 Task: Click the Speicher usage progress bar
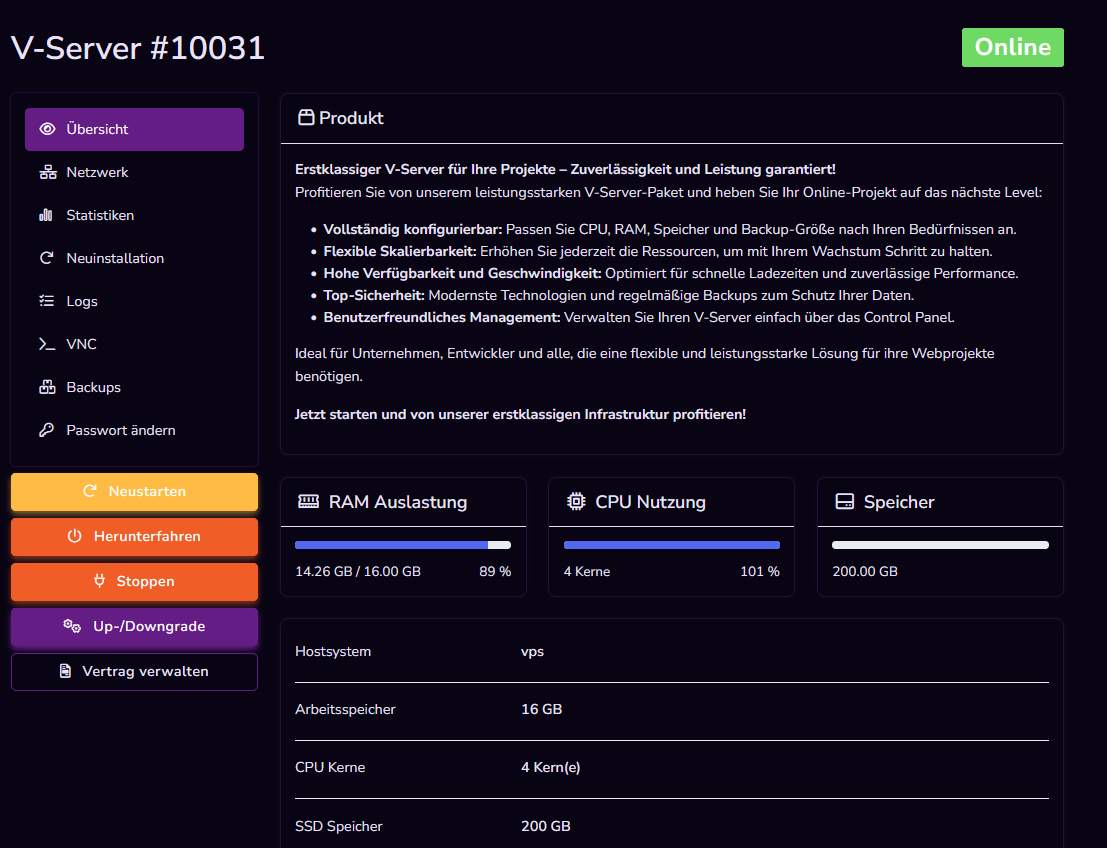pos(940,544)
